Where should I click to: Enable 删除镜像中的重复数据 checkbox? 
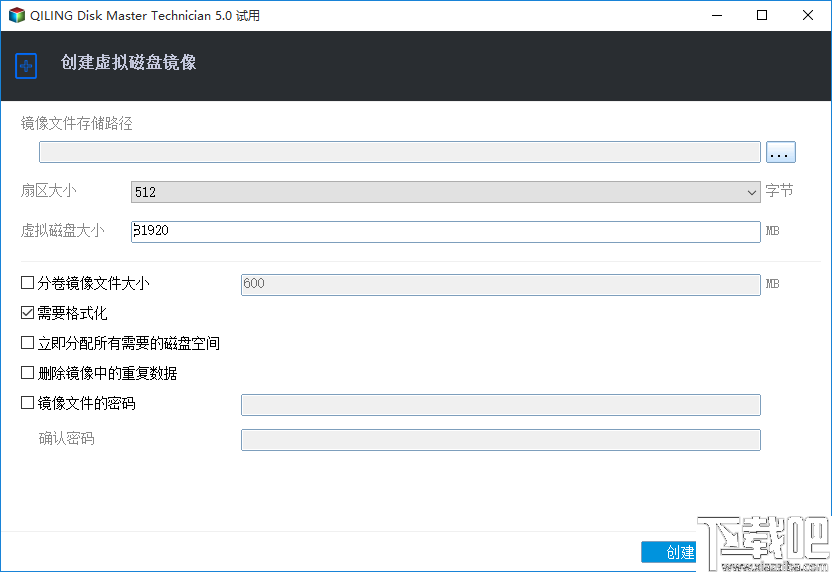(27, 373)
